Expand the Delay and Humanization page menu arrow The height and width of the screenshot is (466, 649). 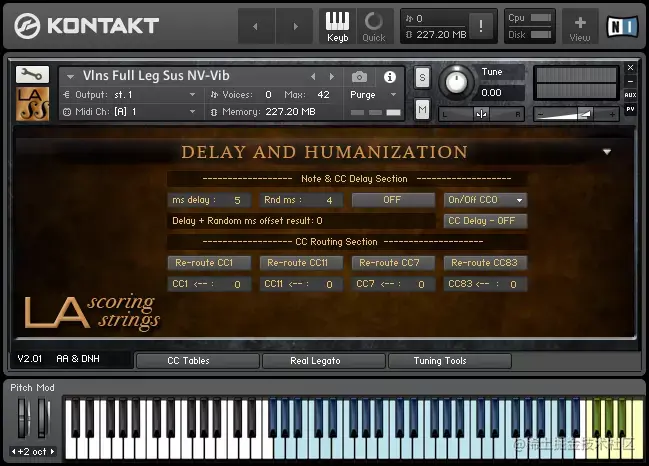pos(607,152)
